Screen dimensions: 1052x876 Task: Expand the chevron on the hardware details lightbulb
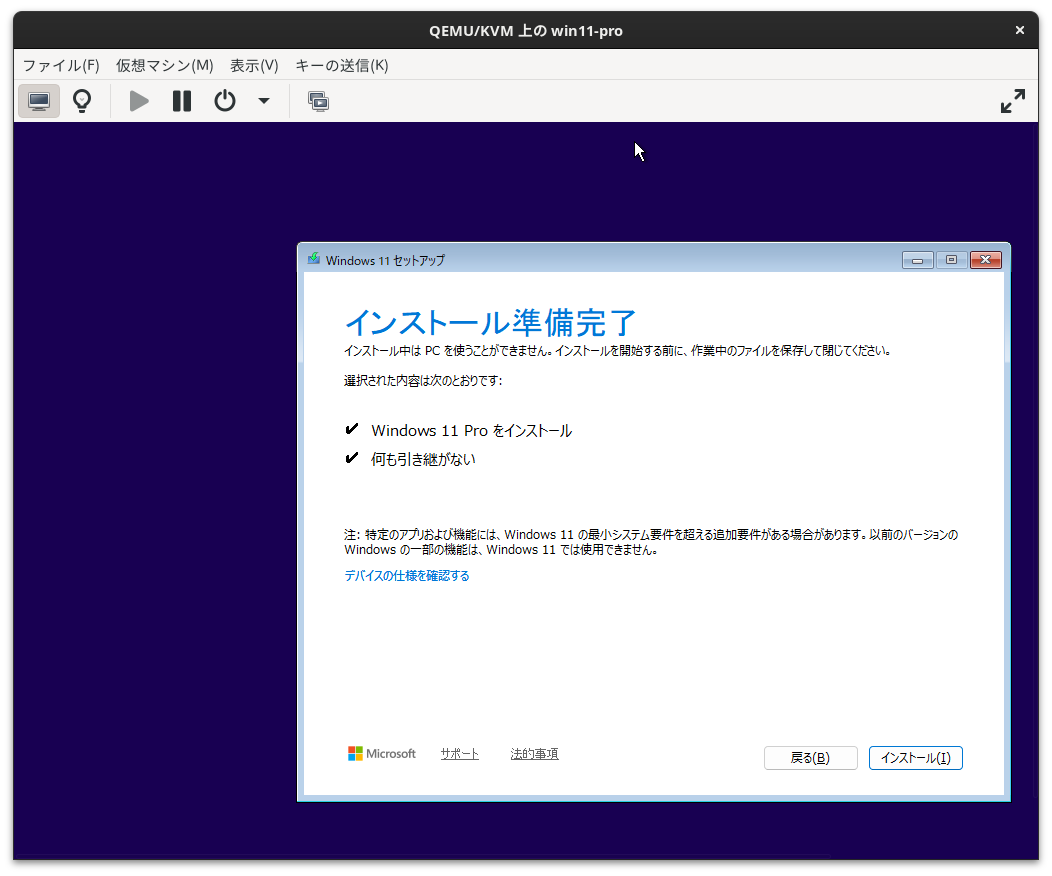pyautogui.click(x=81, y=101)
